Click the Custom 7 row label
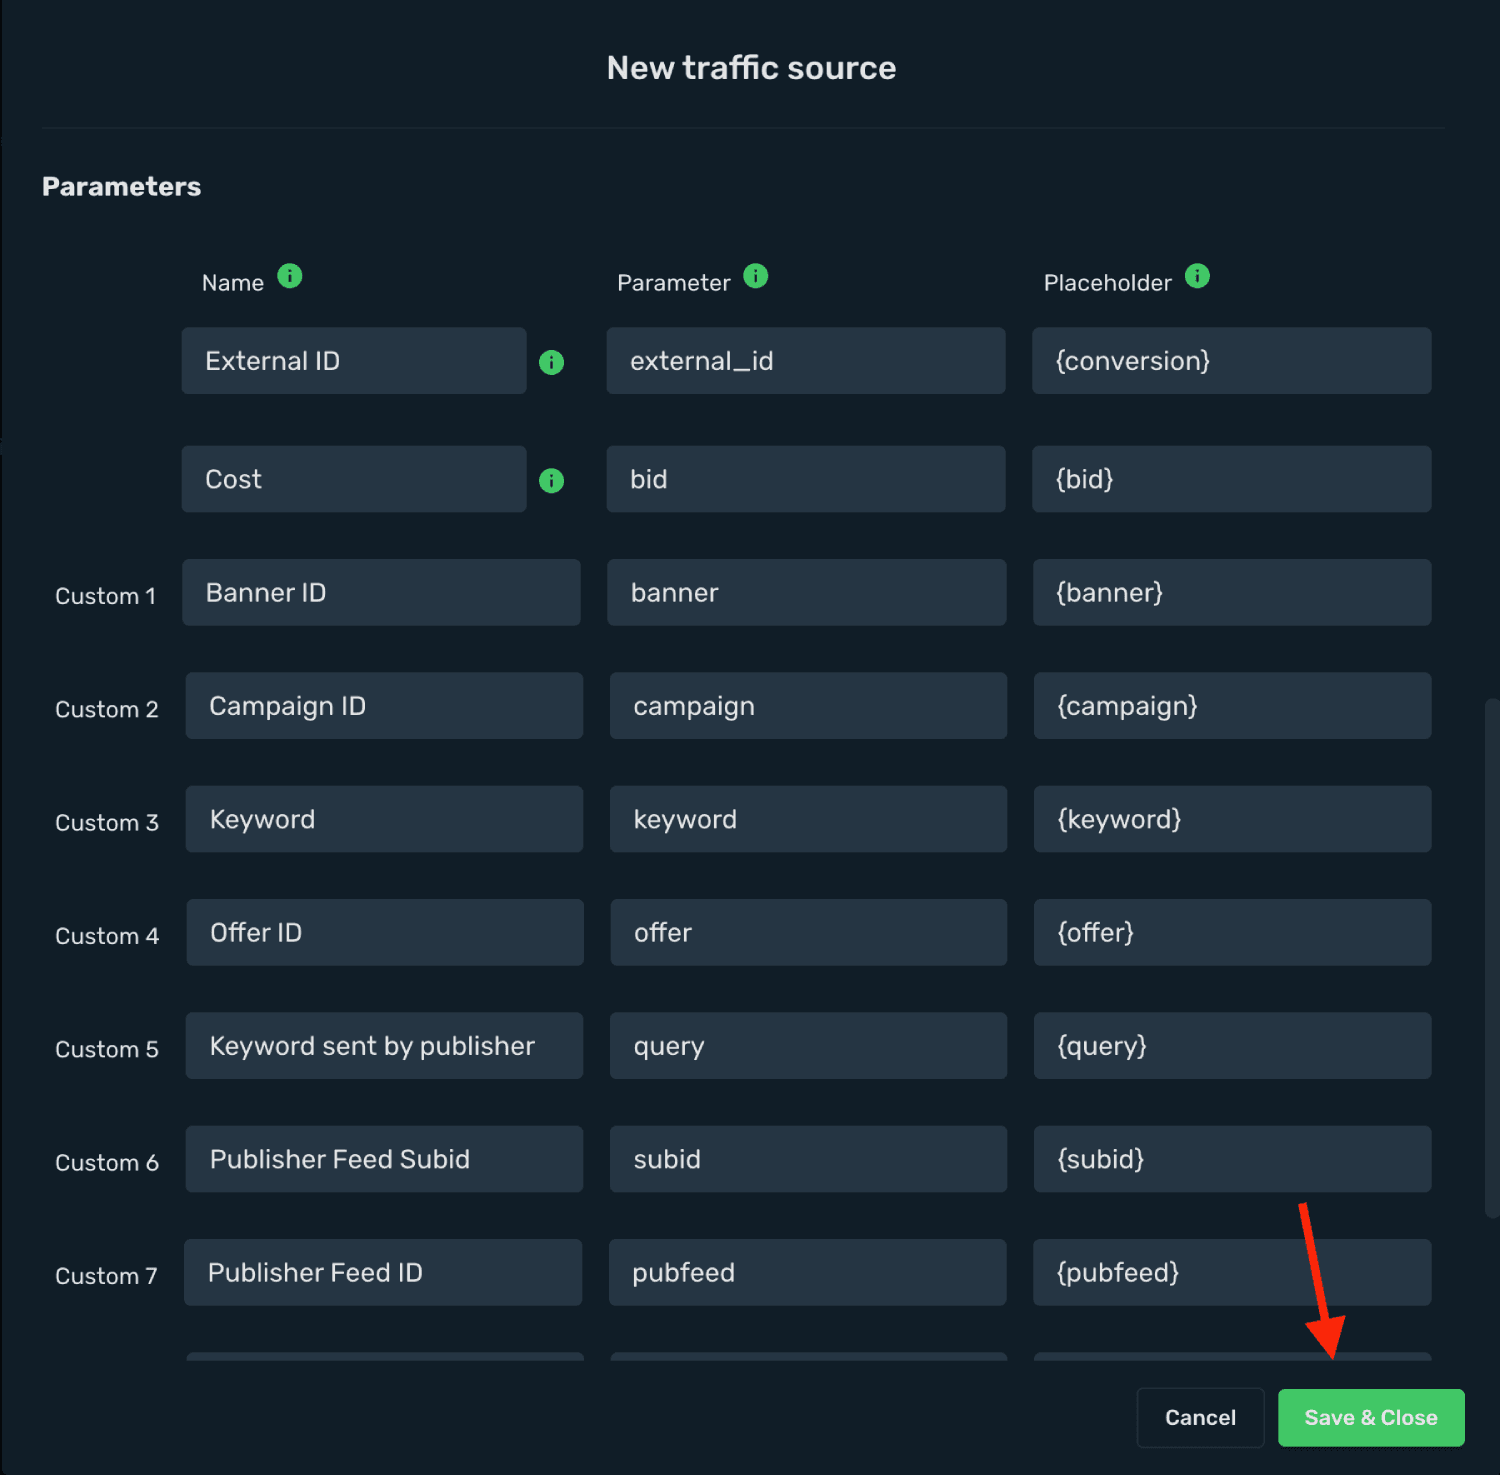 (106, 1276)
